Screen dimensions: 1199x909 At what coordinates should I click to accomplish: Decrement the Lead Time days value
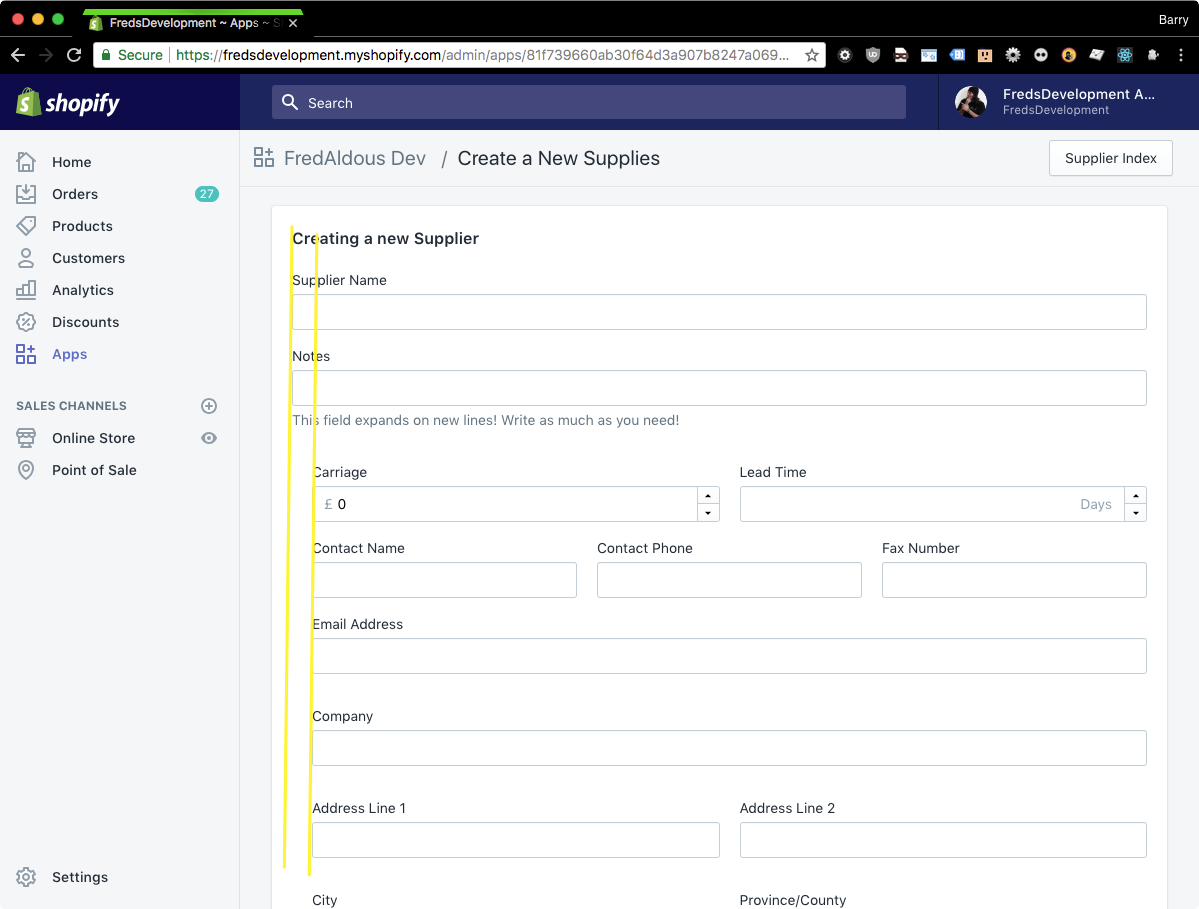point(1135,512)
